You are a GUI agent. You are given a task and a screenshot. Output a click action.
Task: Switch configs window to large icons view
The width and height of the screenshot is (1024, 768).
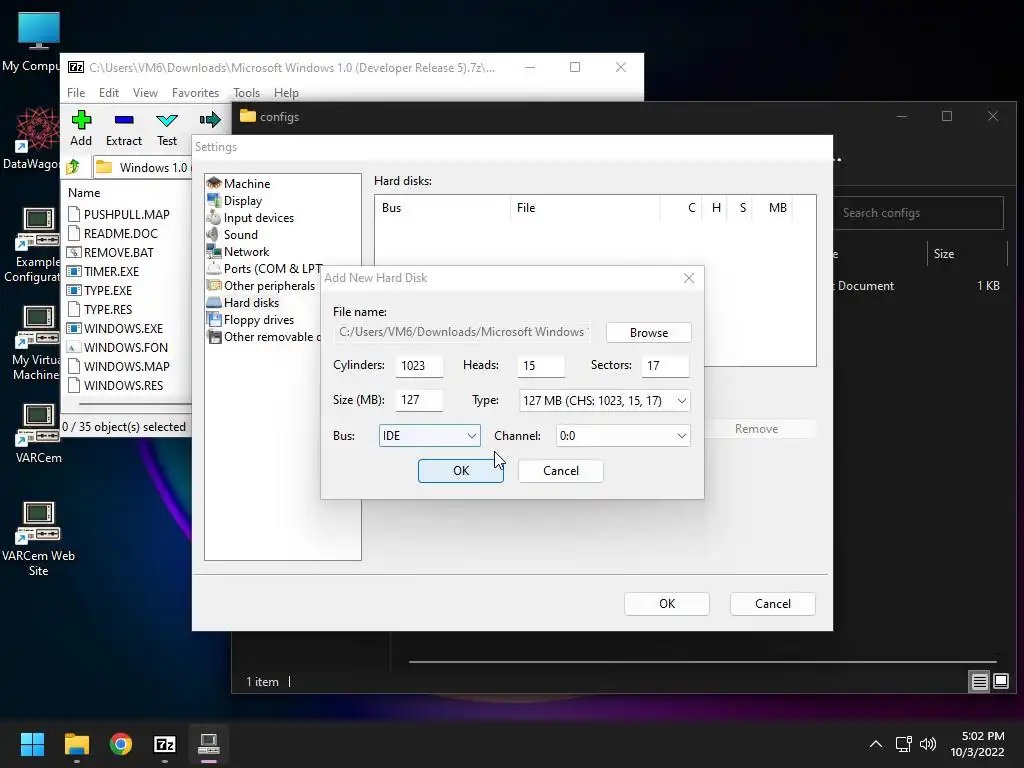tap(1000, 682)
